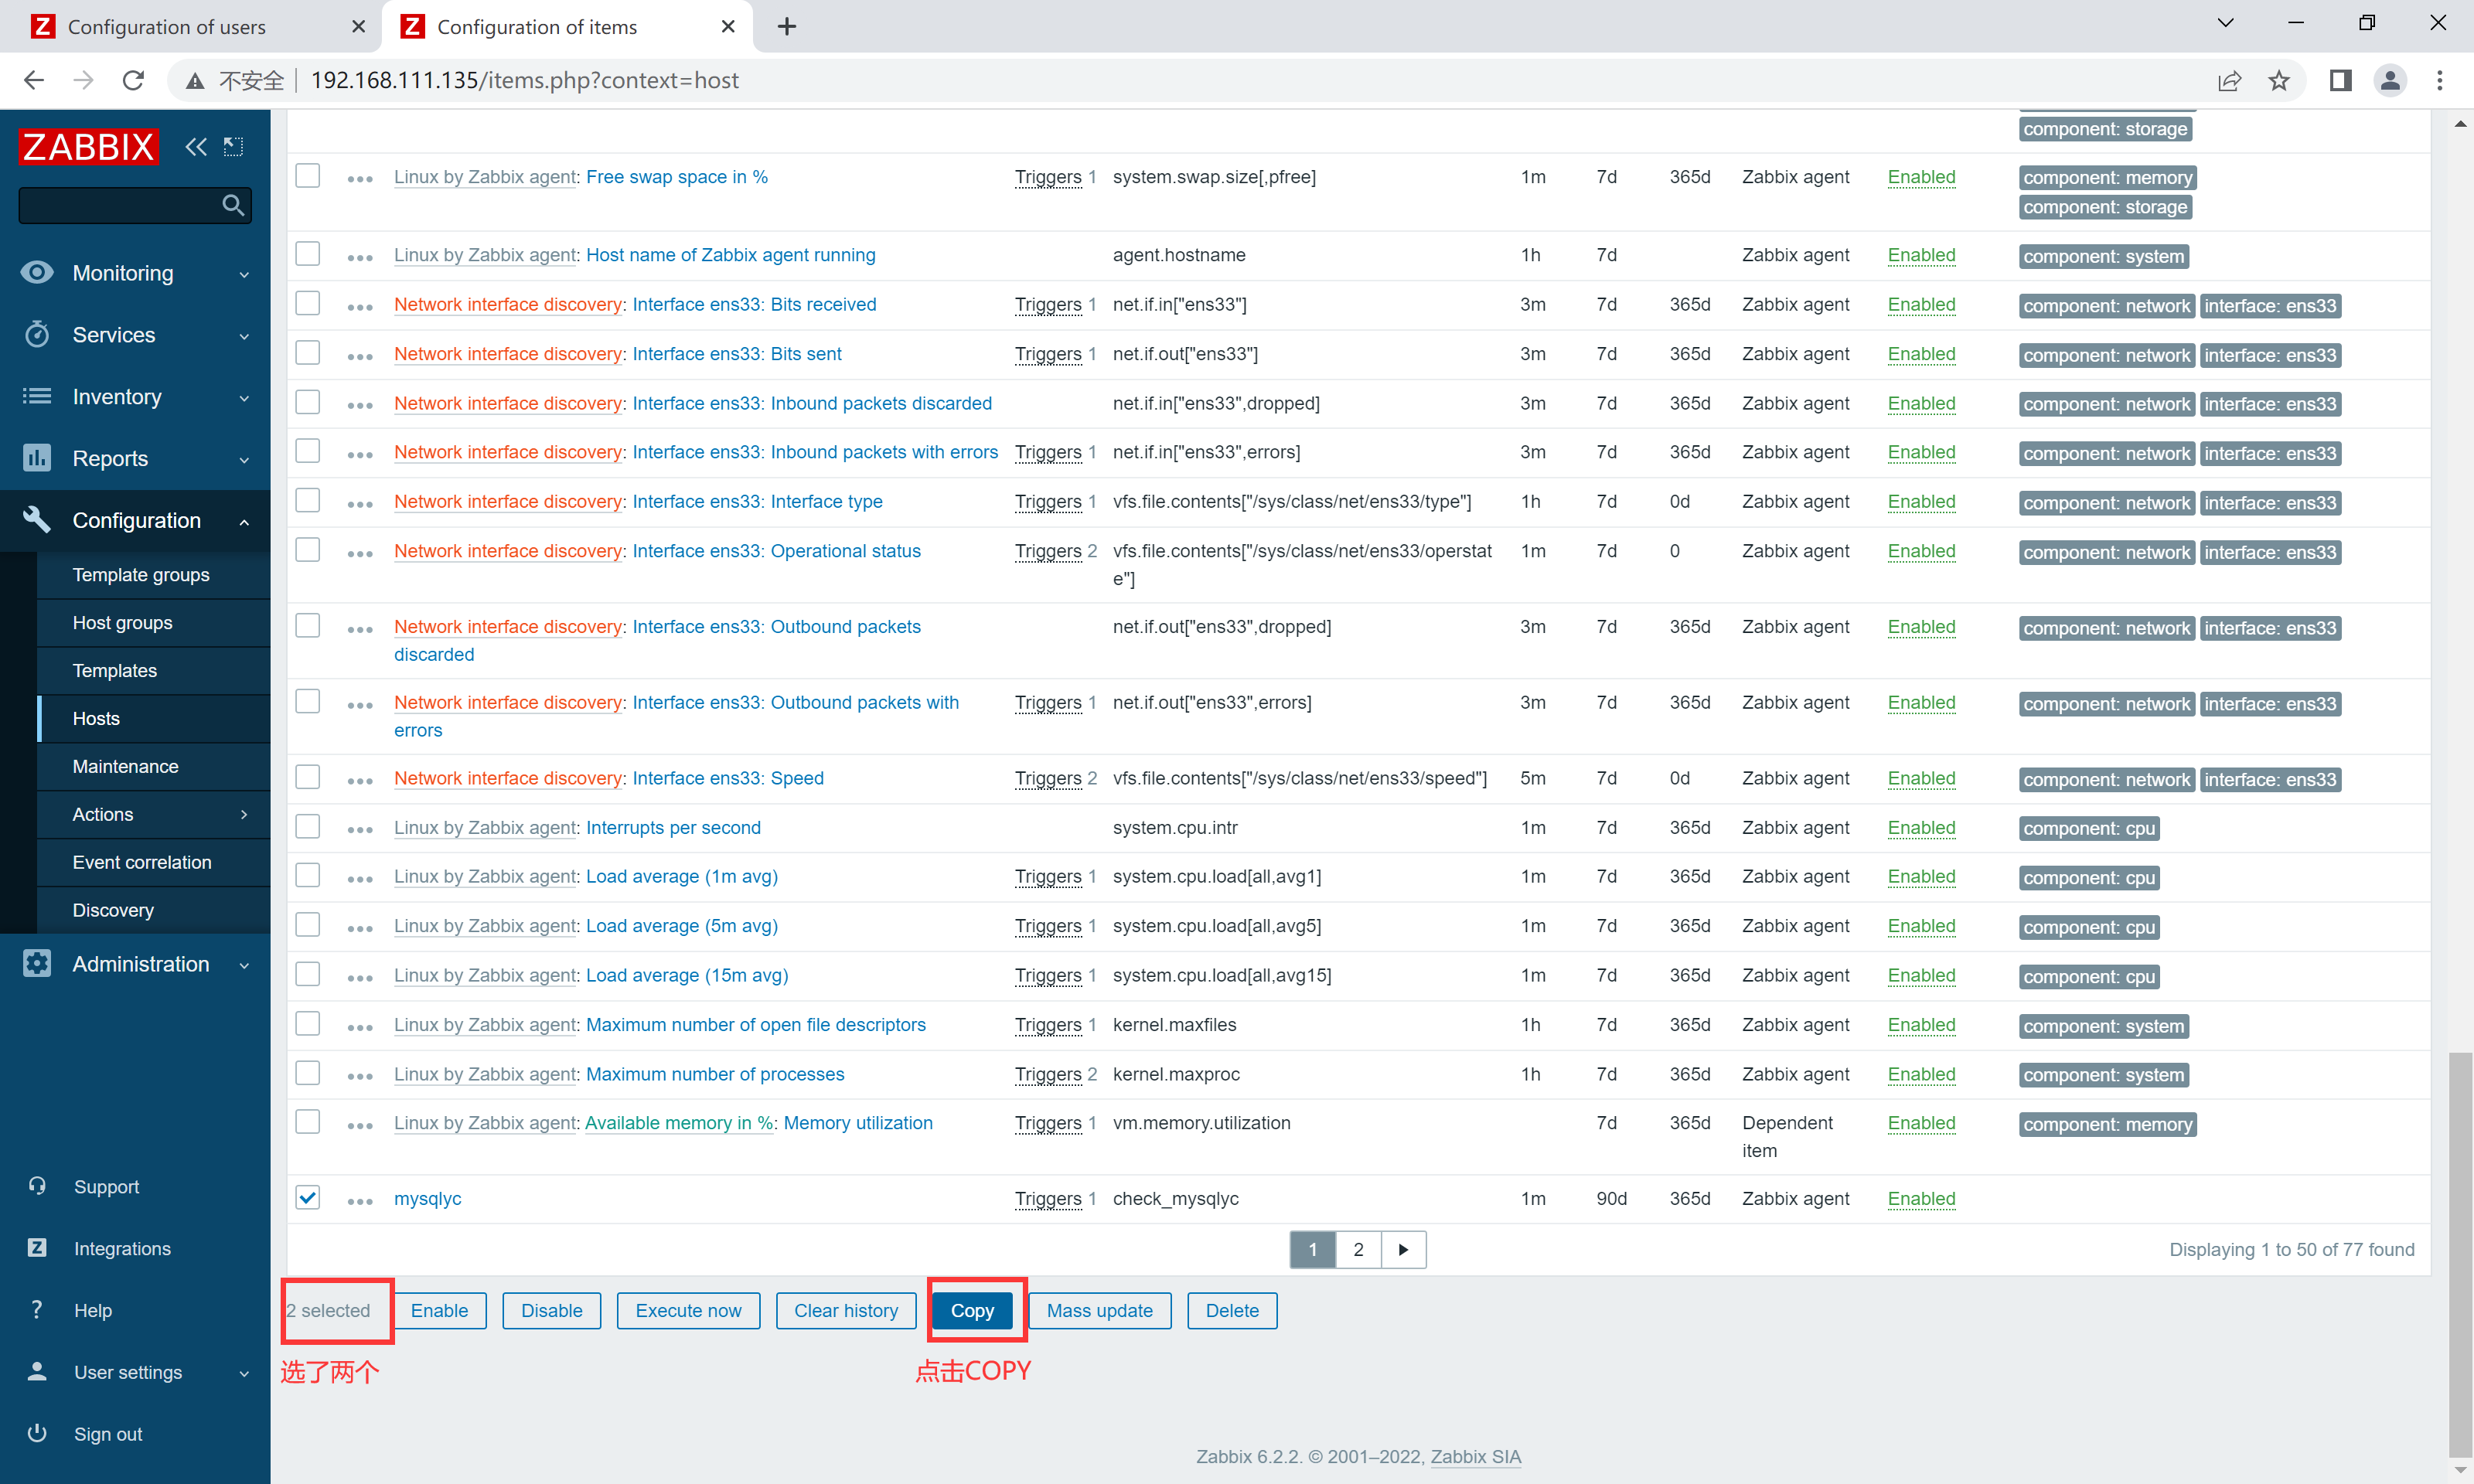Click the Administration gear icon

pyautogui.click(x=37, y=964)
